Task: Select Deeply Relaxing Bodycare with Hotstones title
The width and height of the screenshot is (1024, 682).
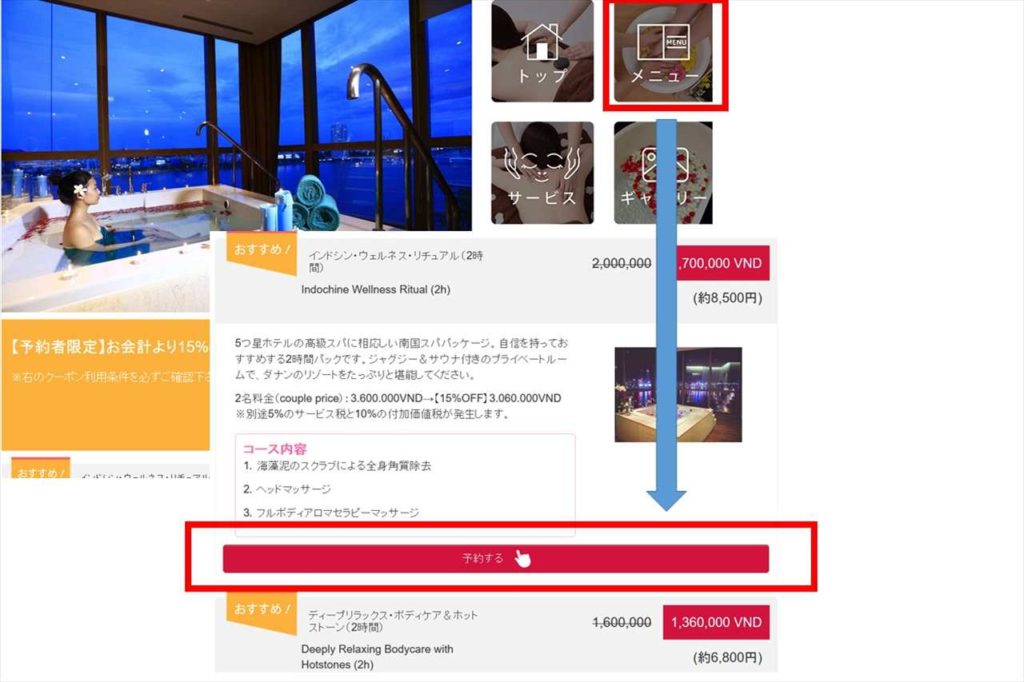Action: [377, 657]
